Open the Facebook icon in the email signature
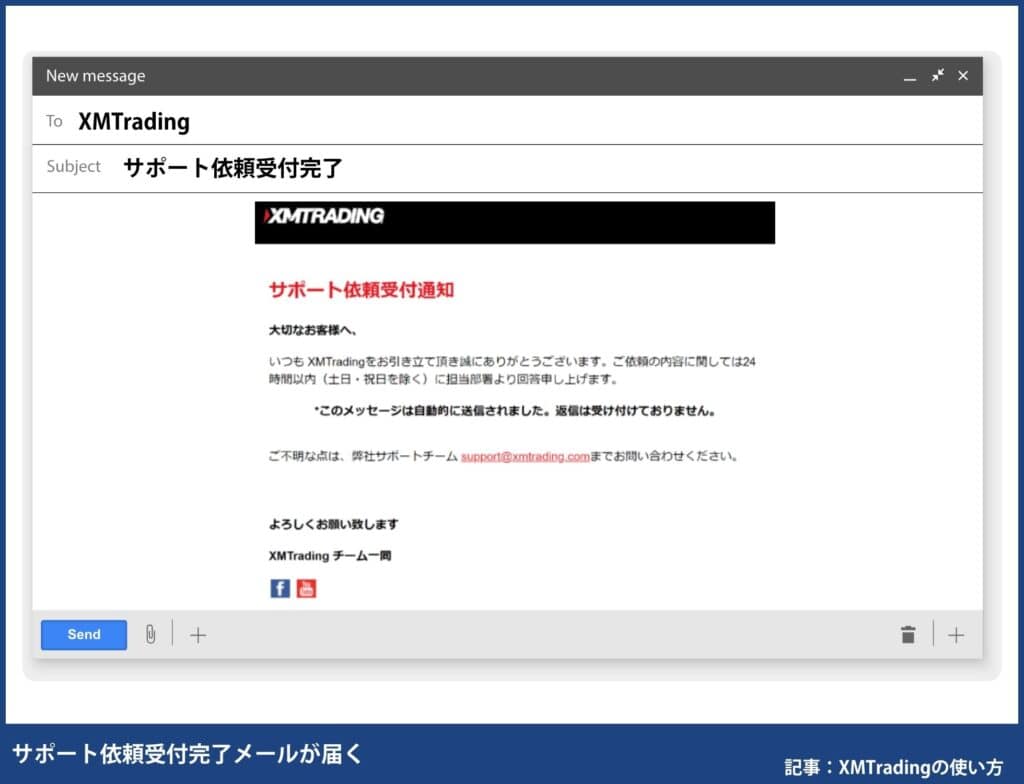This screenshot has width=1024, height=784. click(x=280, y=588)
